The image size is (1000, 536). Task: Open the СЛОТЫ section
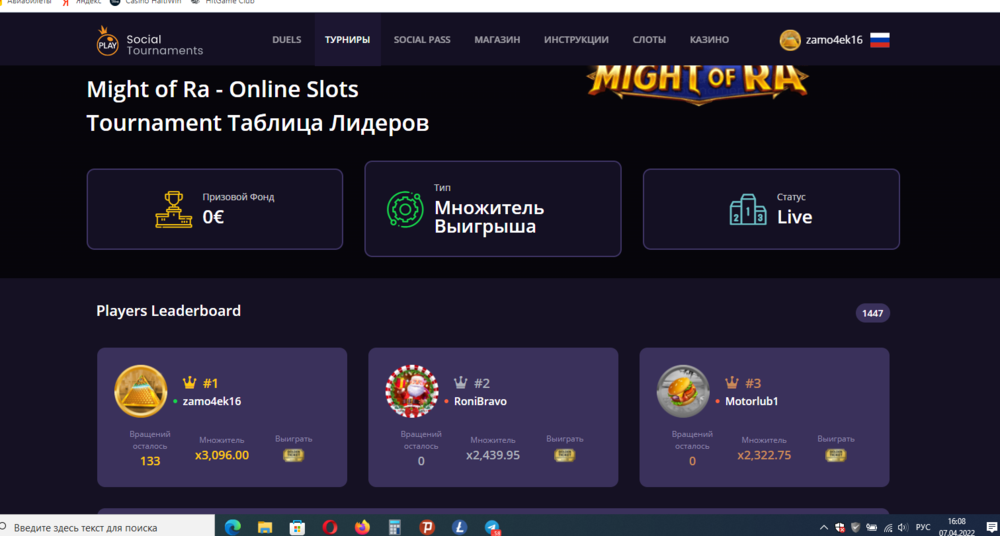649,40
